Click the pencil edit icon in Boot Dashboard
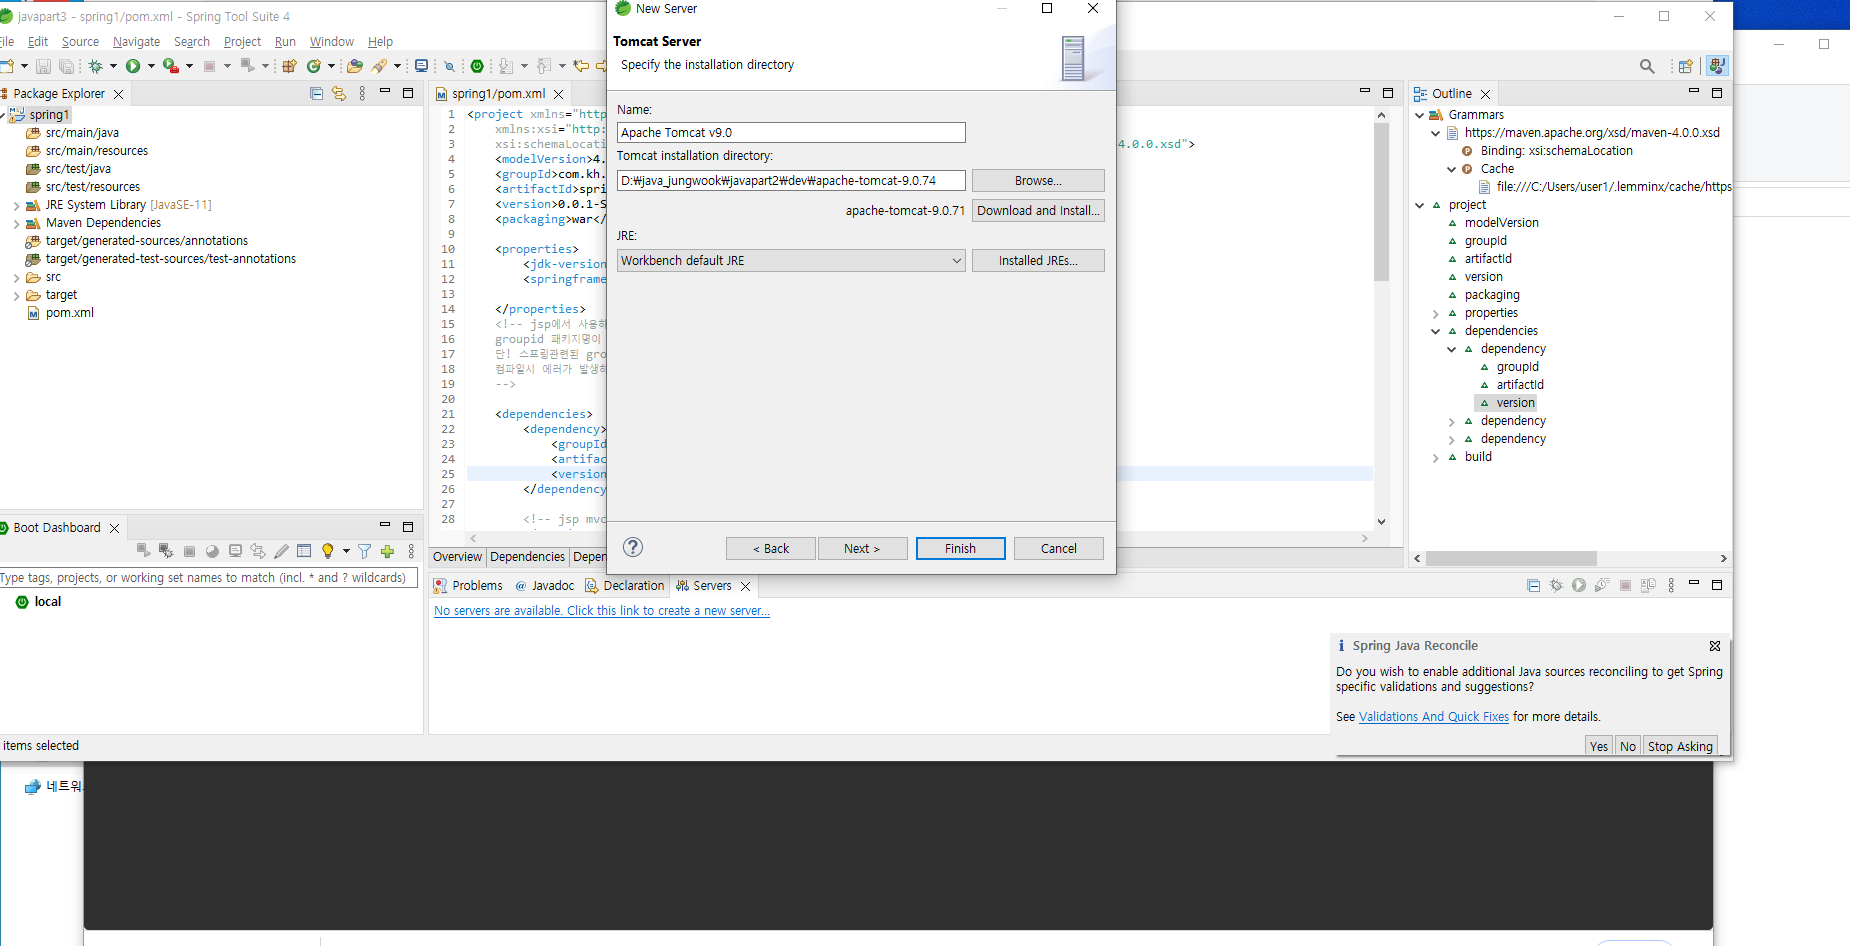1850x946 pixels. pos(281,551)
